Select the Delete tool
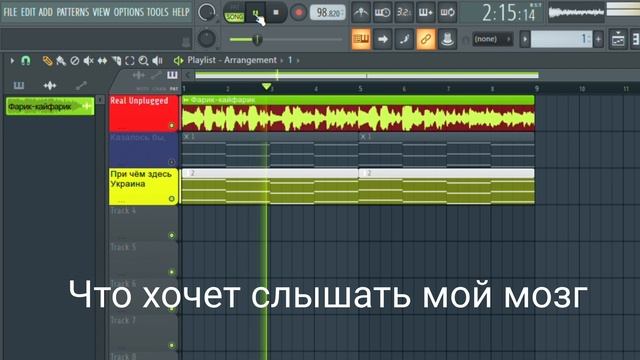640x360 pixels. coord(75,61)
